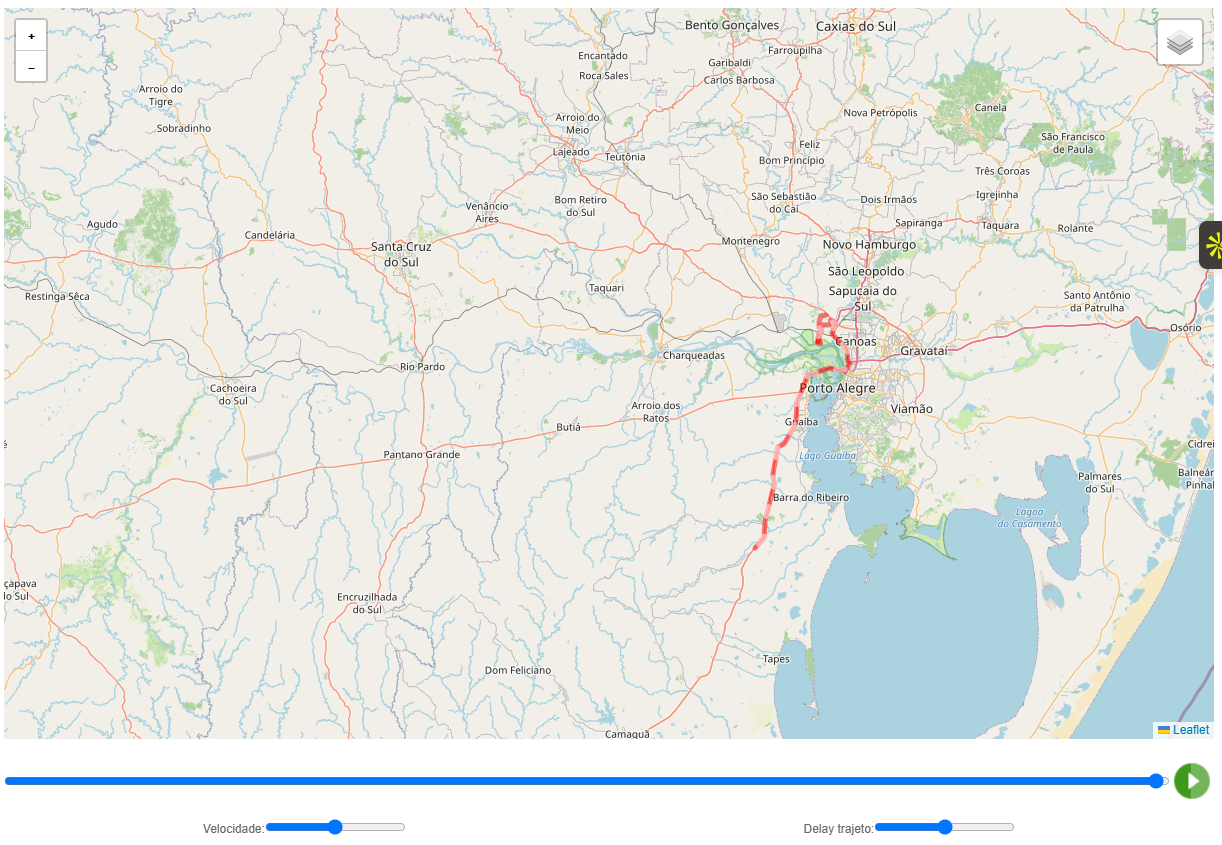Zoom in on the map
Viewport: 1222px width, 845px height.
point(31,36)
